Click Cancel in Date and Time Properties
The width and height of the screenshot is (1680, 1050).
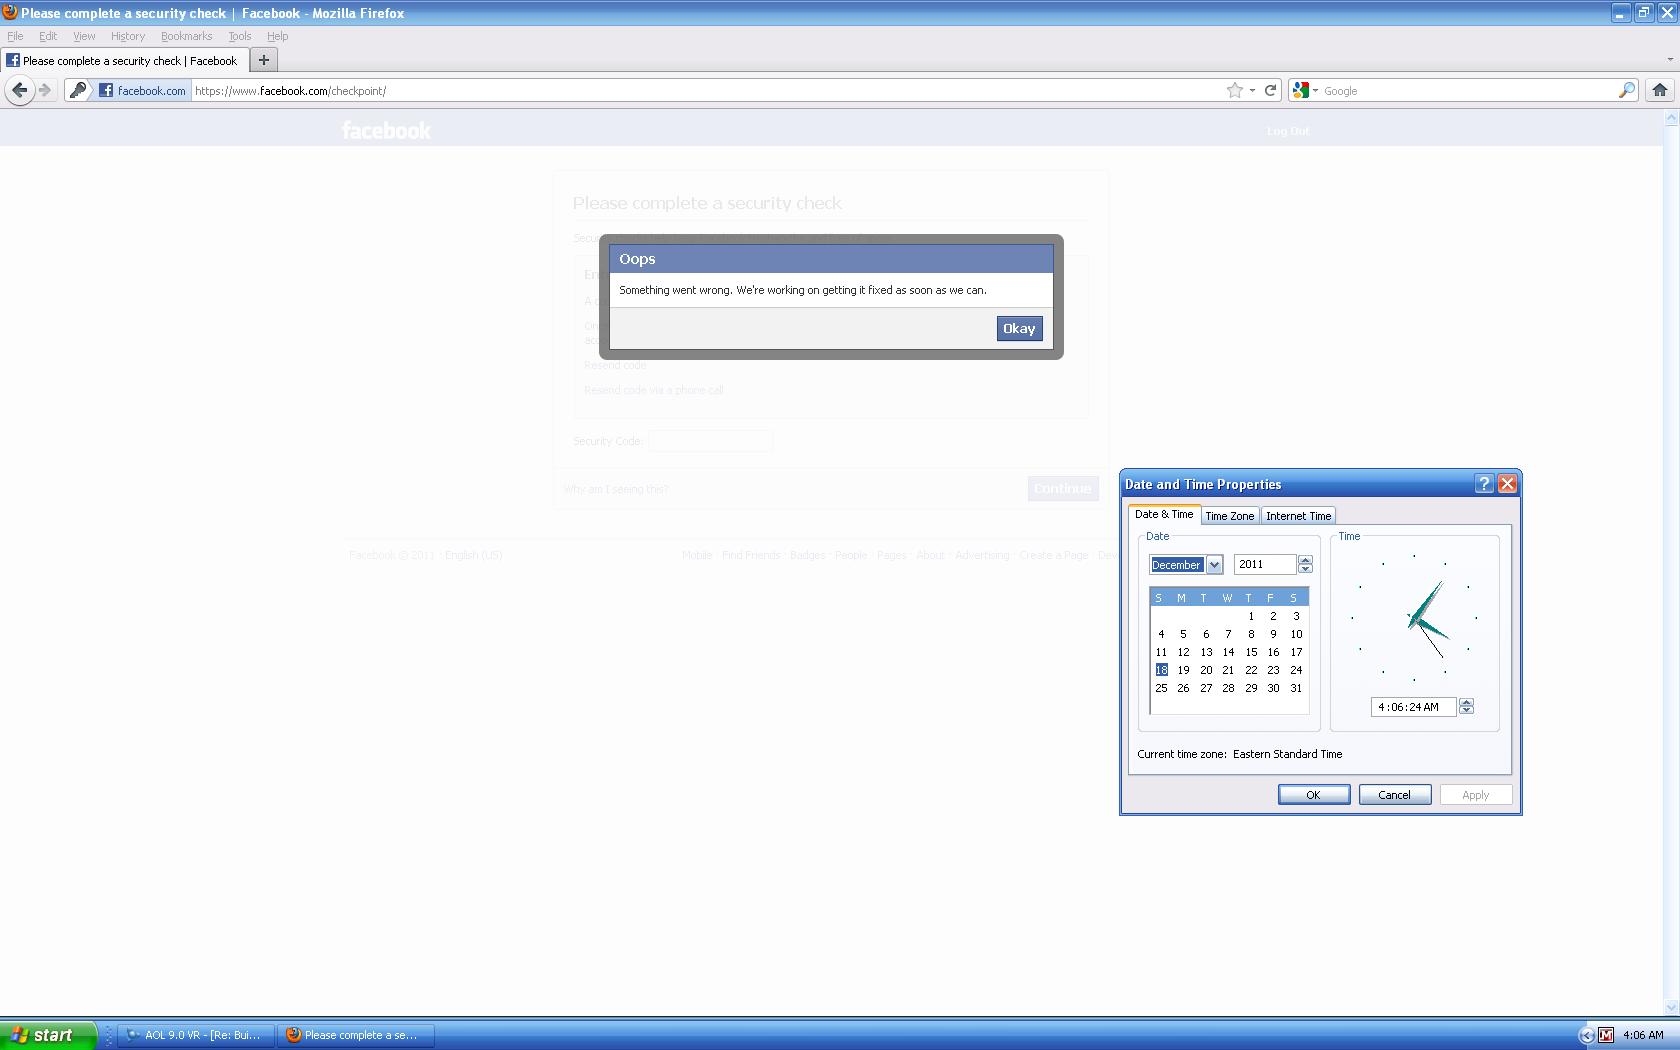click(1394, 795)
